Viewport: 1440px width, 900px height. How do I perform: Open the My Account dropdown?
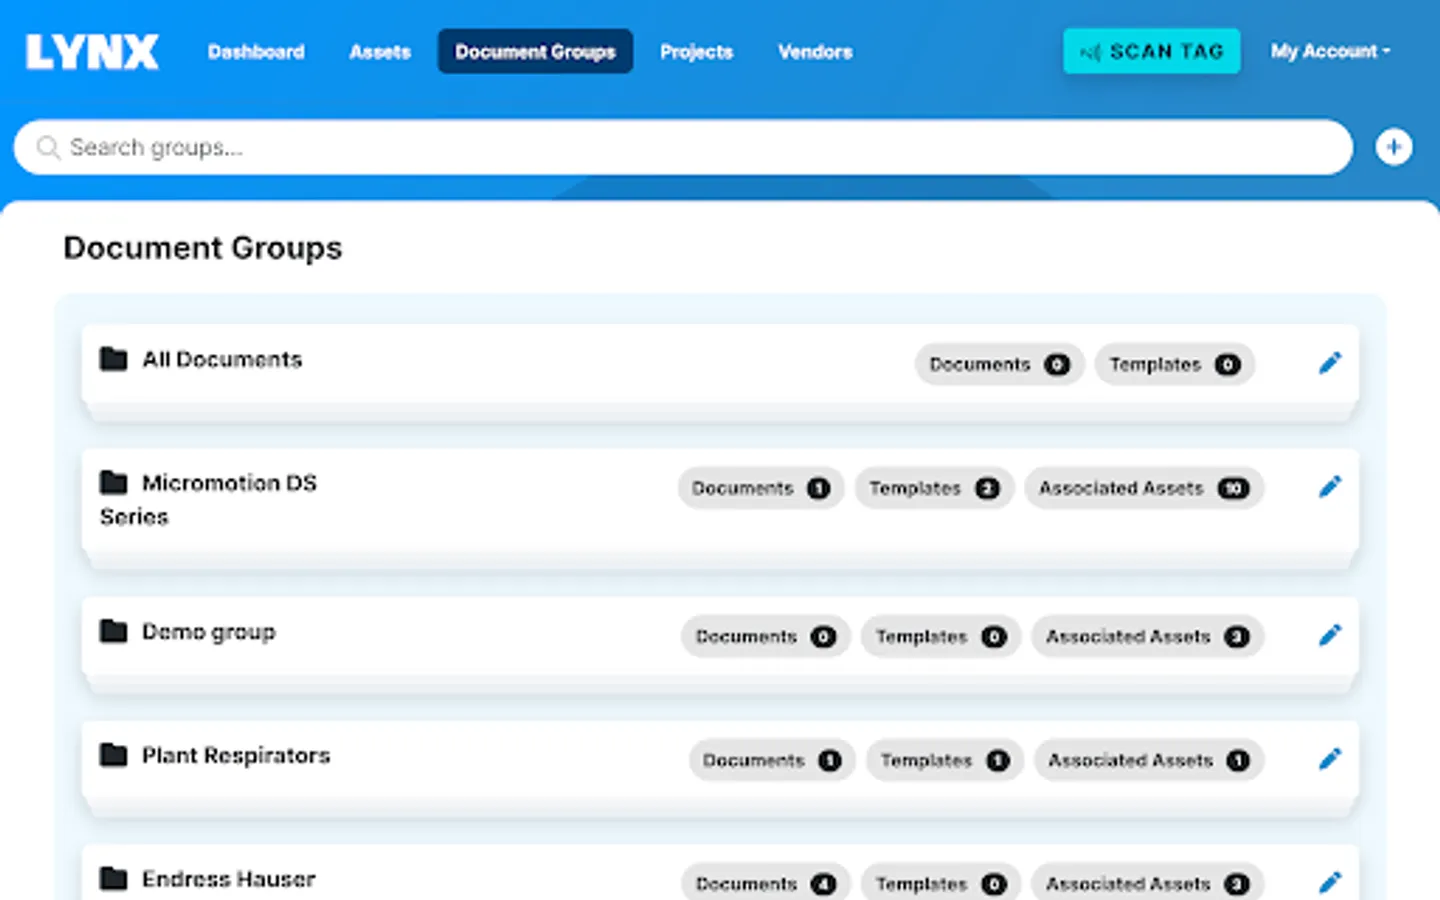(x=1330, y=51)
